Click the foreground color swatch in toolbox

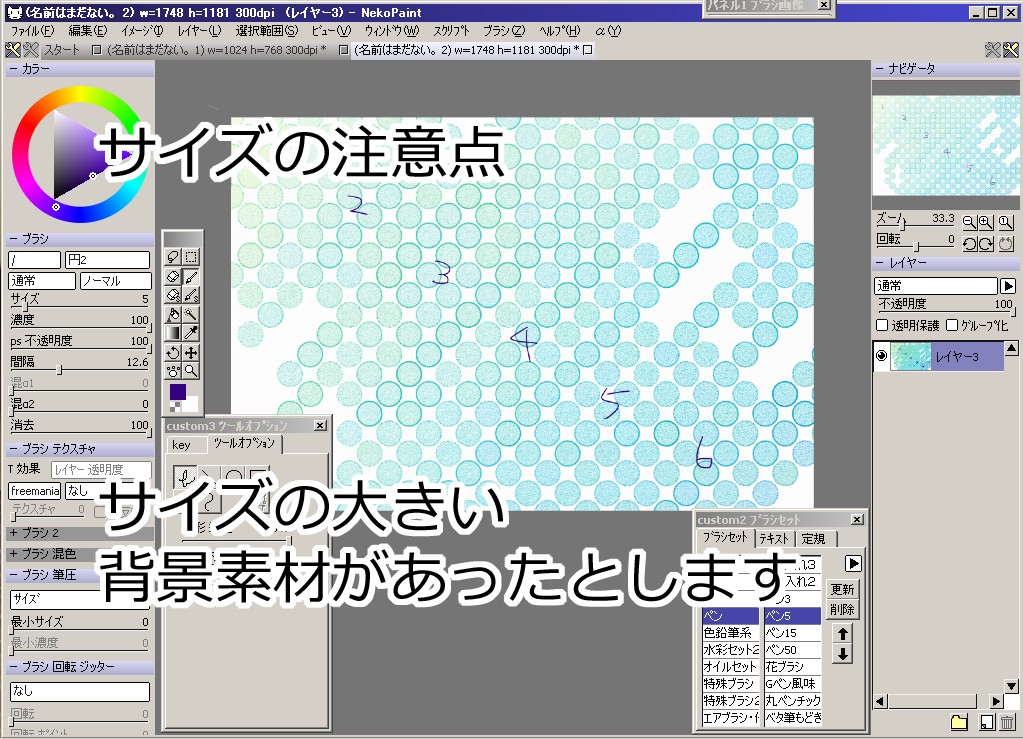177,391
